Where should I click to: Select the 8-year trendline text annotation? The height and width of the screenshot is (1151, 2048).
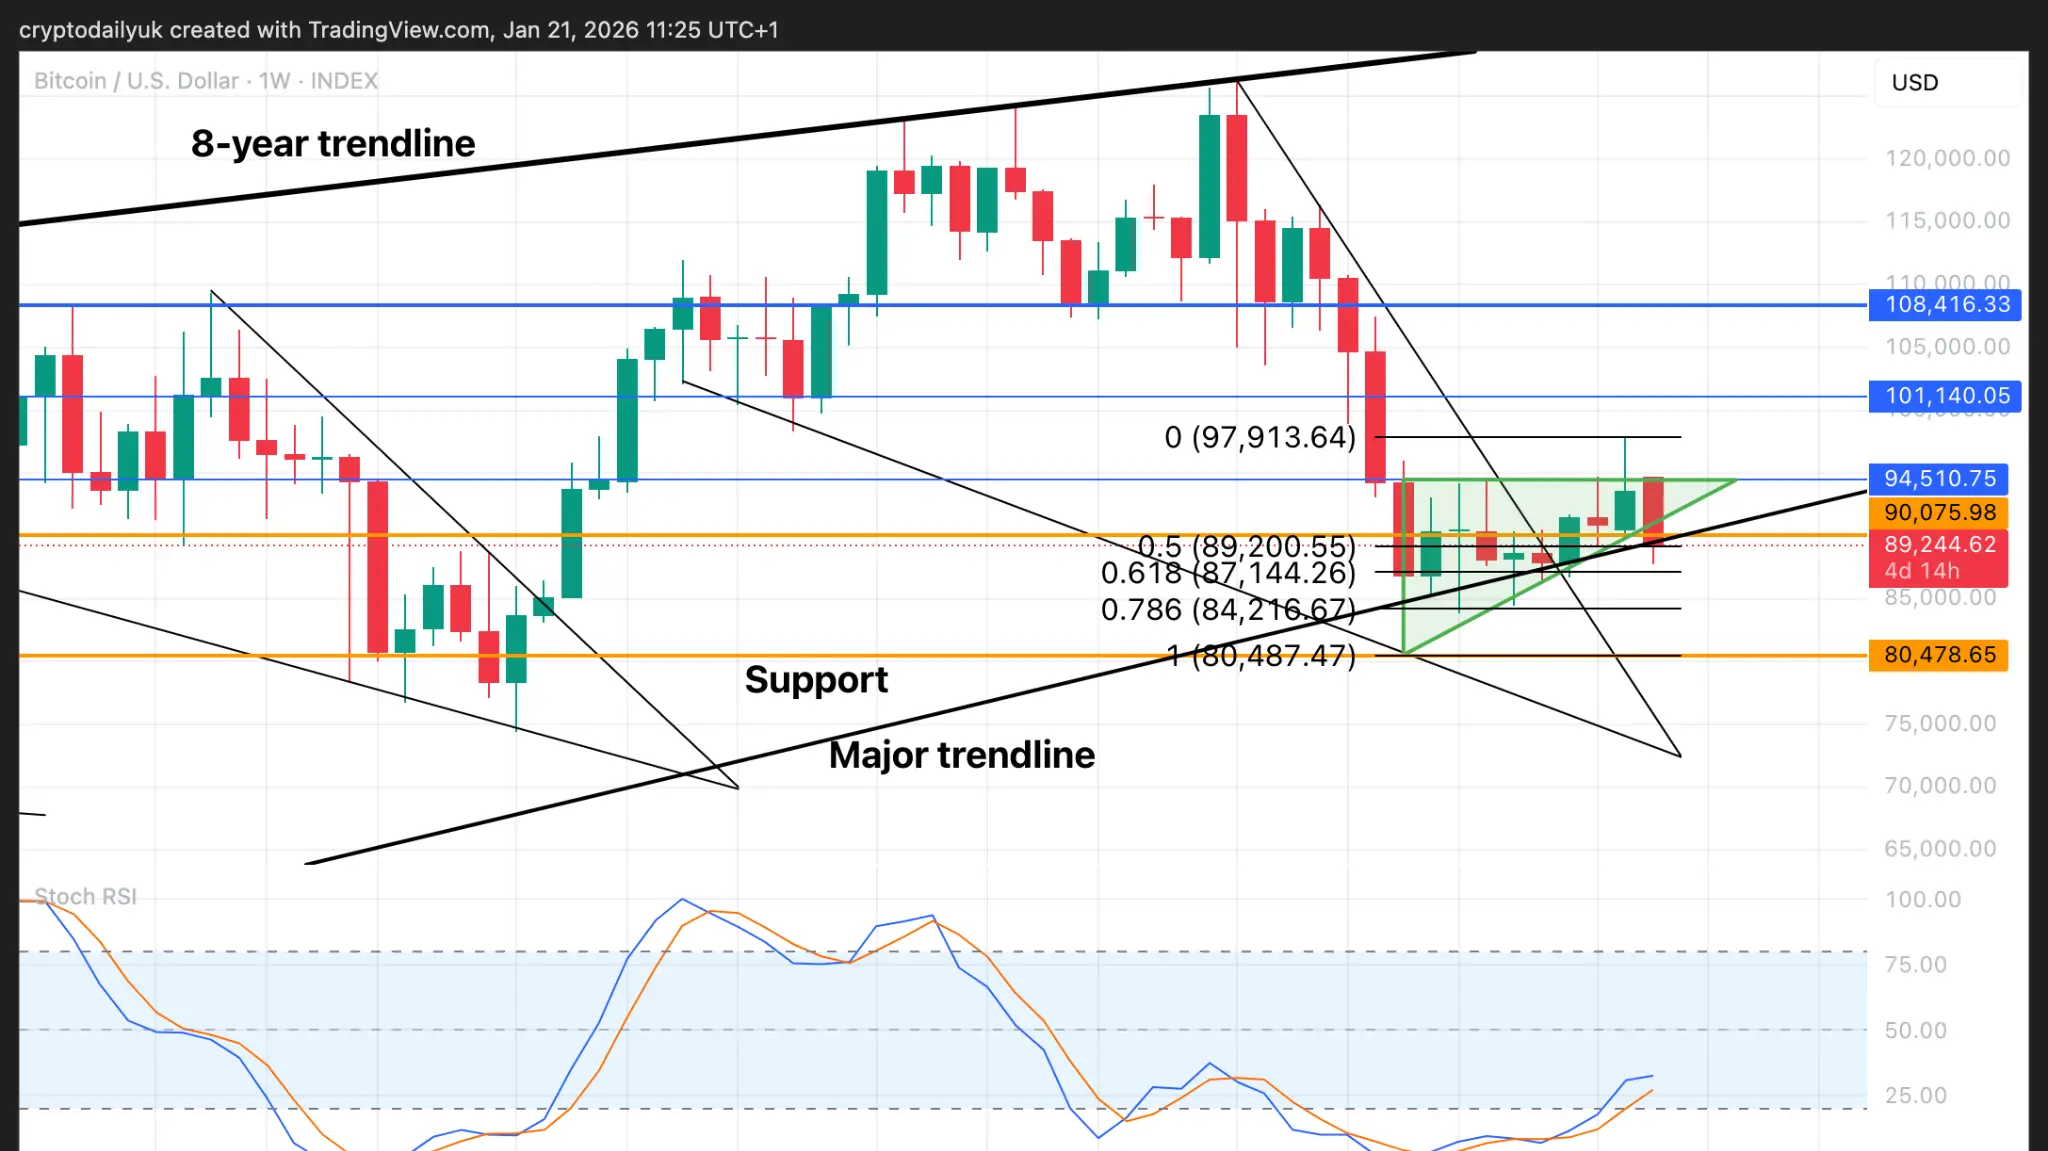[x=333, y=144]
